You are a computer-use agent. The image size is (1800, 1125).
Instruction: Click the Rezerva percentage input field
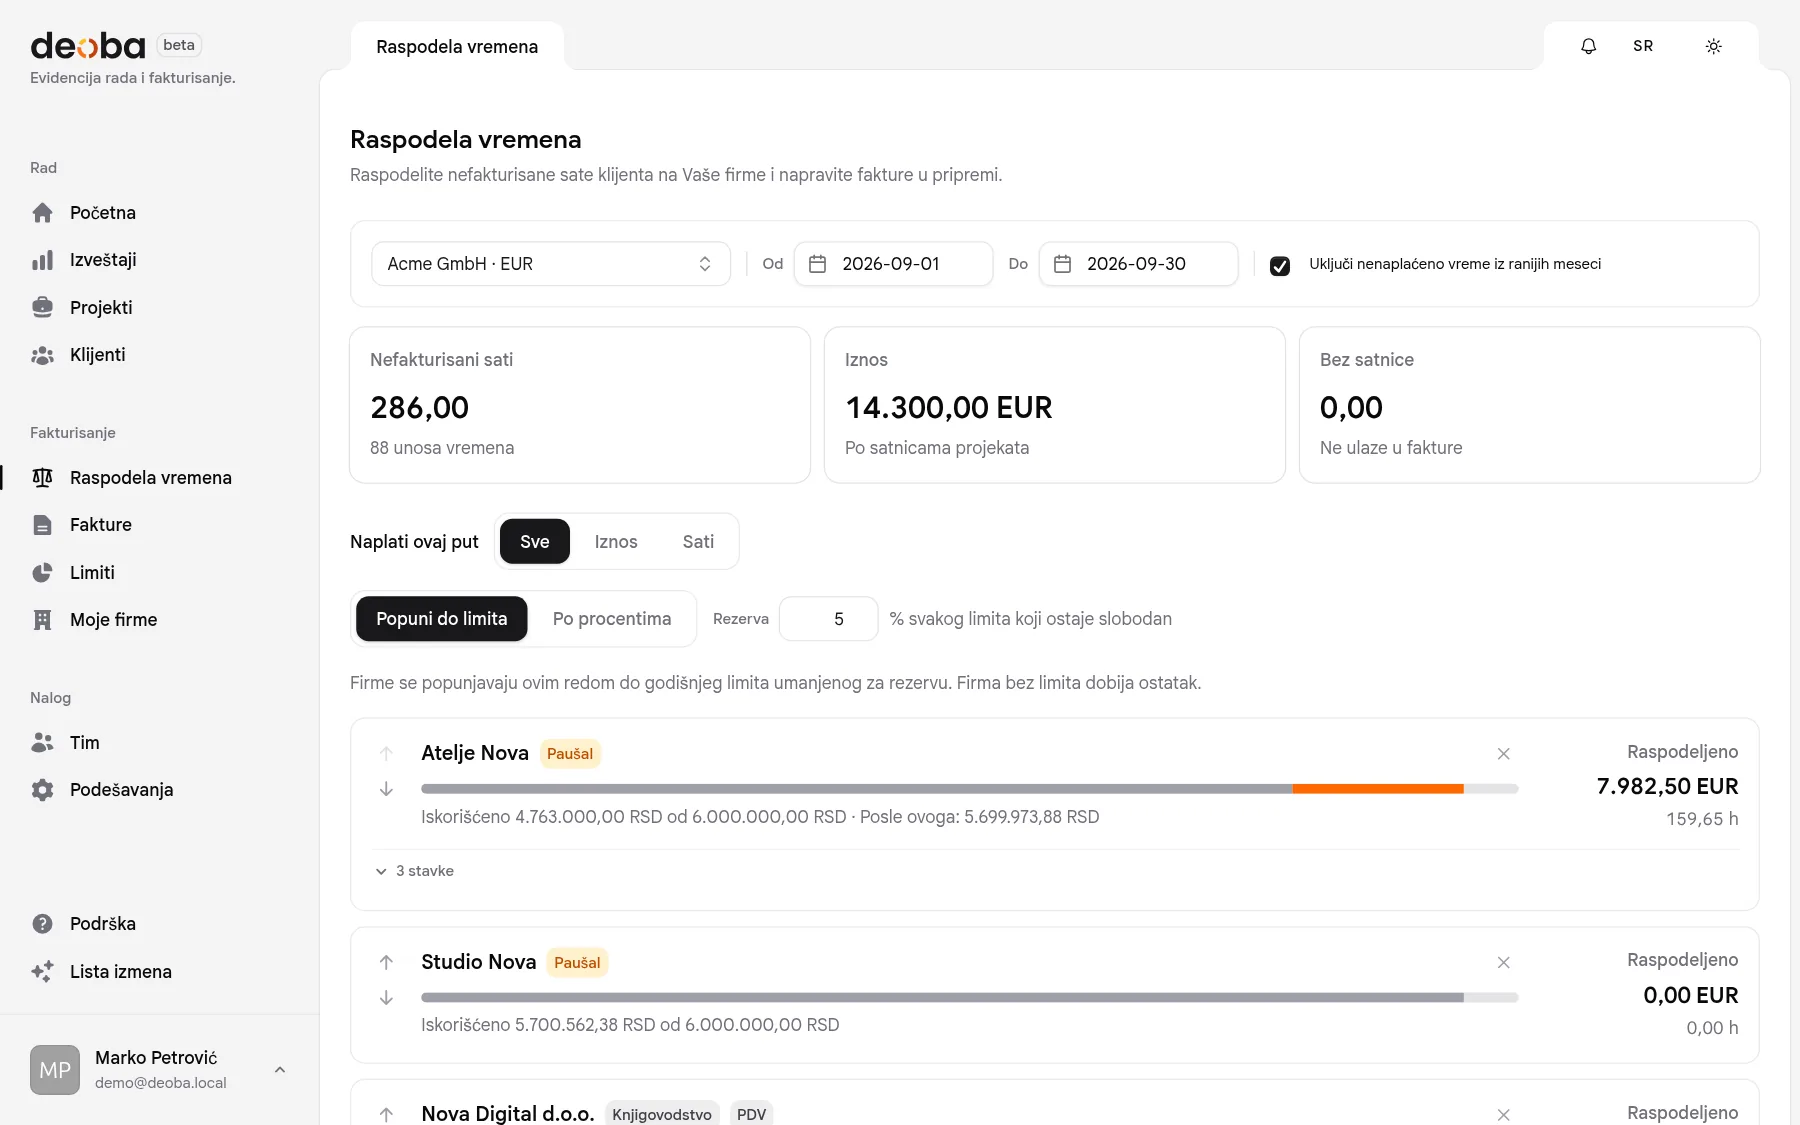828,619
